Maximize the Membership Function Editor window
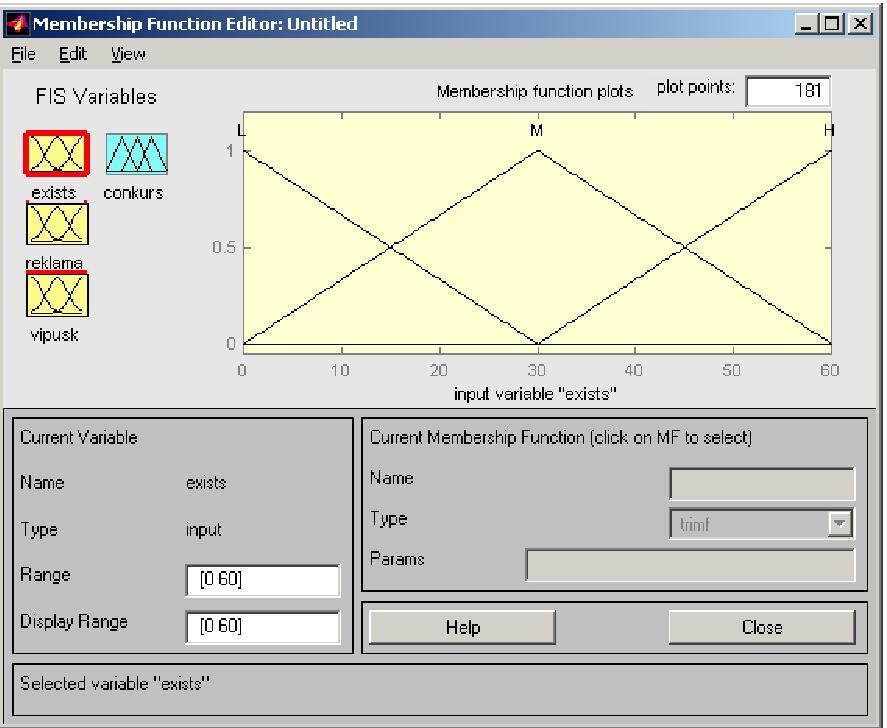 [x=832, y=24]
